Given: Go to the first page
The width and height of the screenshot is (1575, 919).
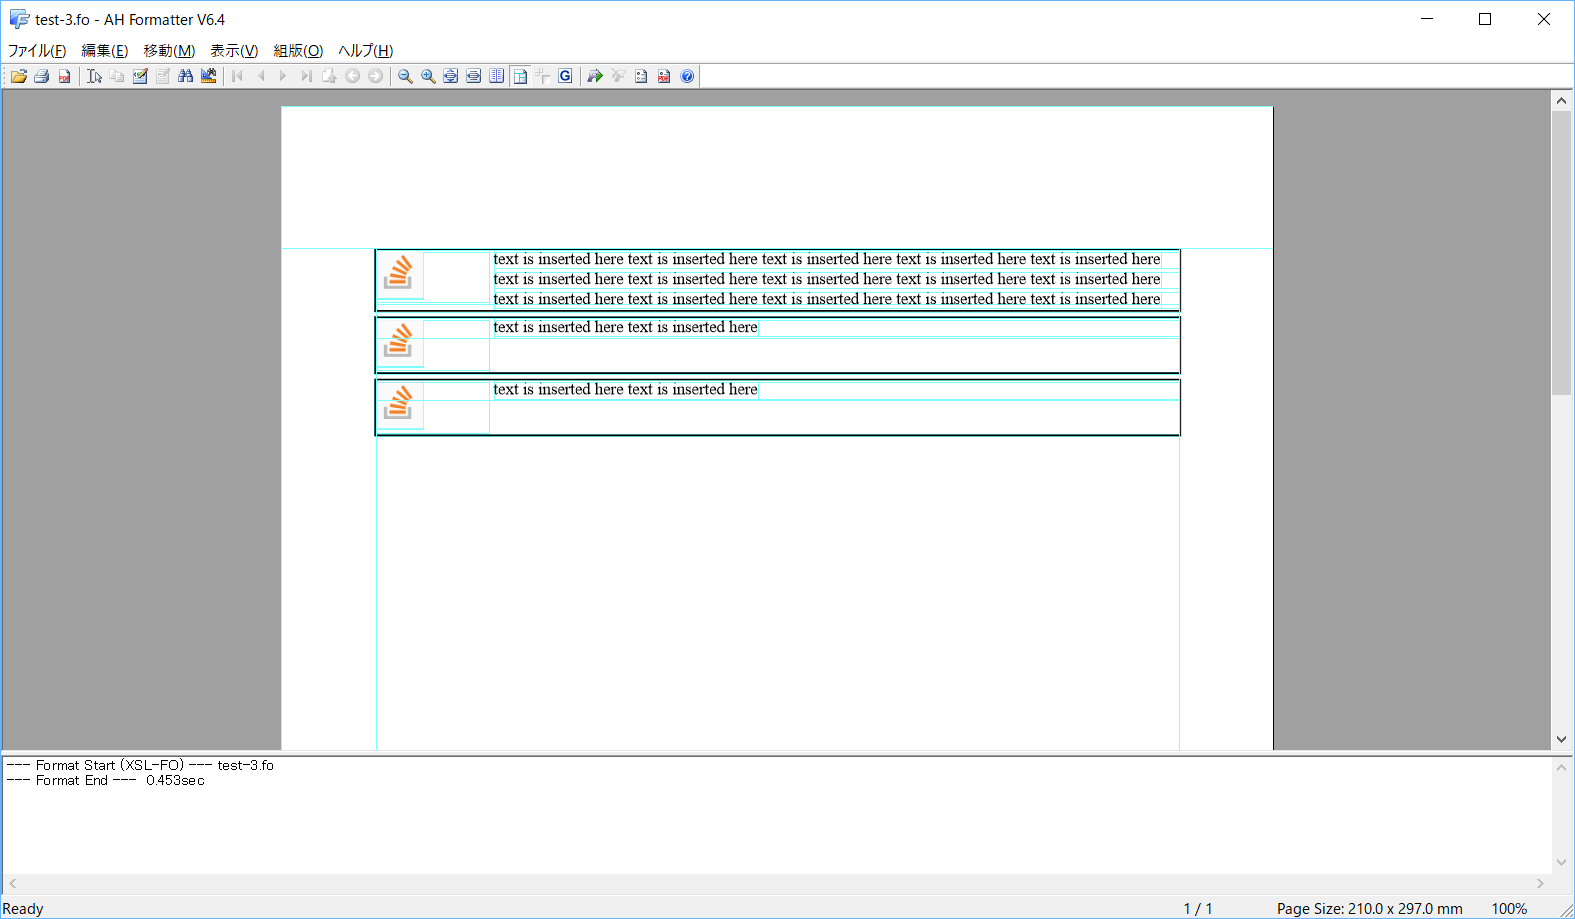Looking at the screenshot, I should [238, 76].
